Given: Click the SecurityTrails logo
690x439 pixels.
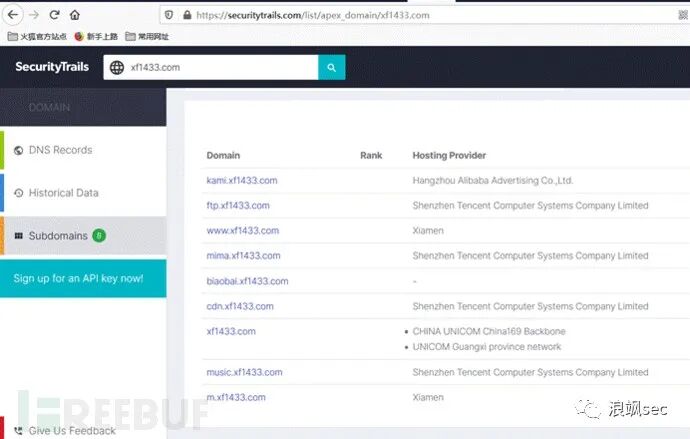Looking at the screenshot, I should click(x=52, y=67).
